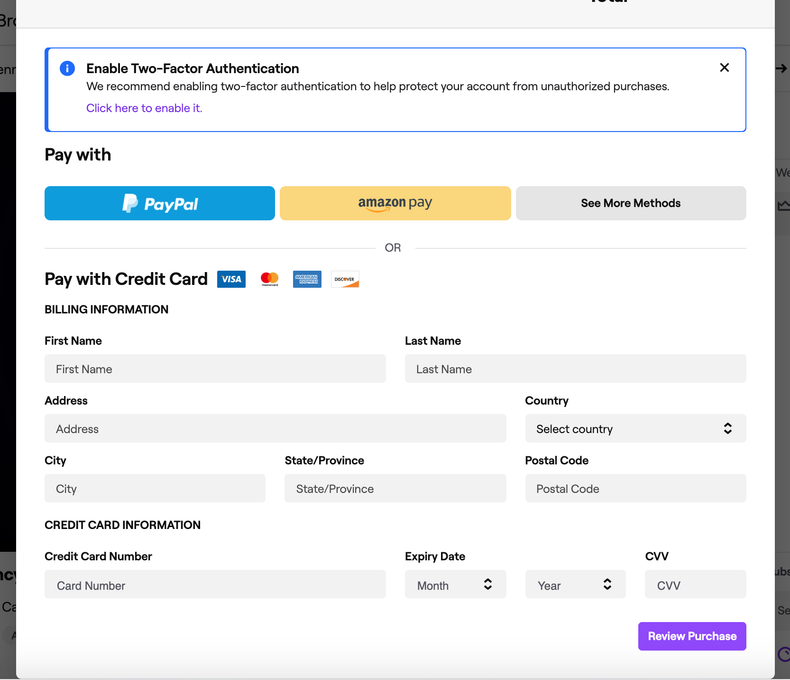Focus the CVV input field
790x680 pixels.
(x=695, y=585)
